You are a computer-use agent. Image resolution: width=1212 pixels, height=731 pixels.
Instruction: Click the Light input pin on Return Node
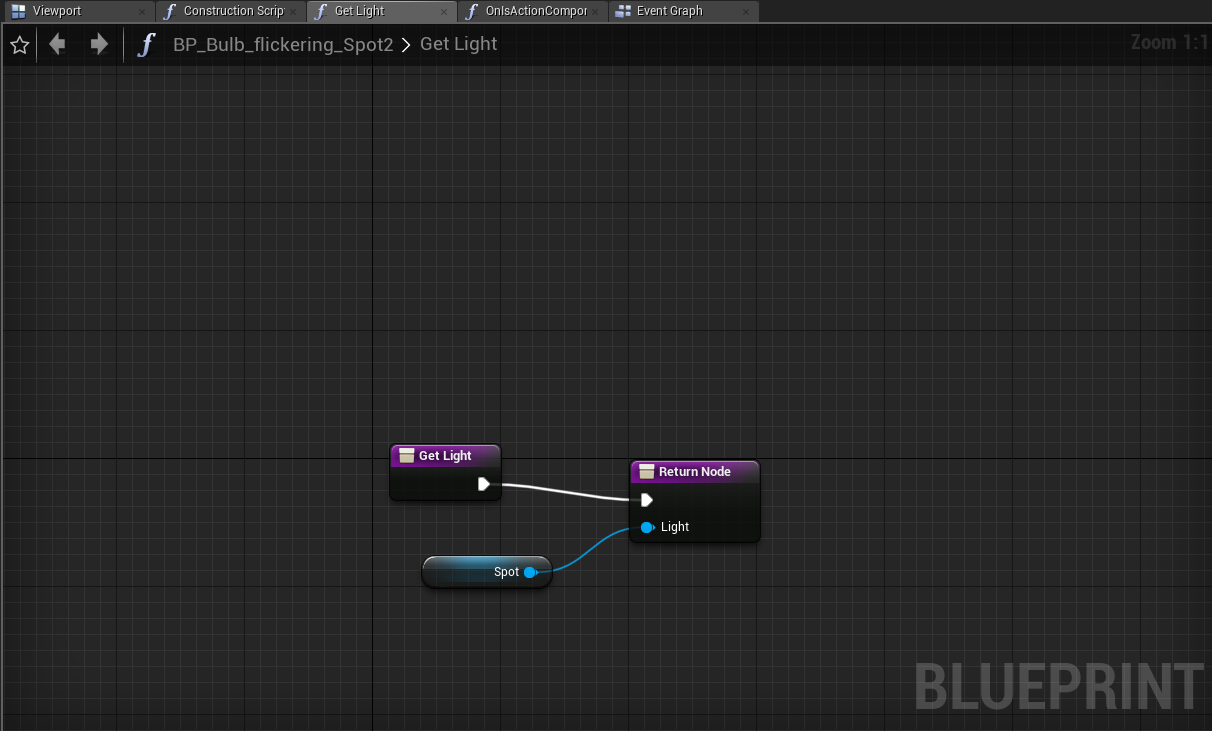[647, 527]
